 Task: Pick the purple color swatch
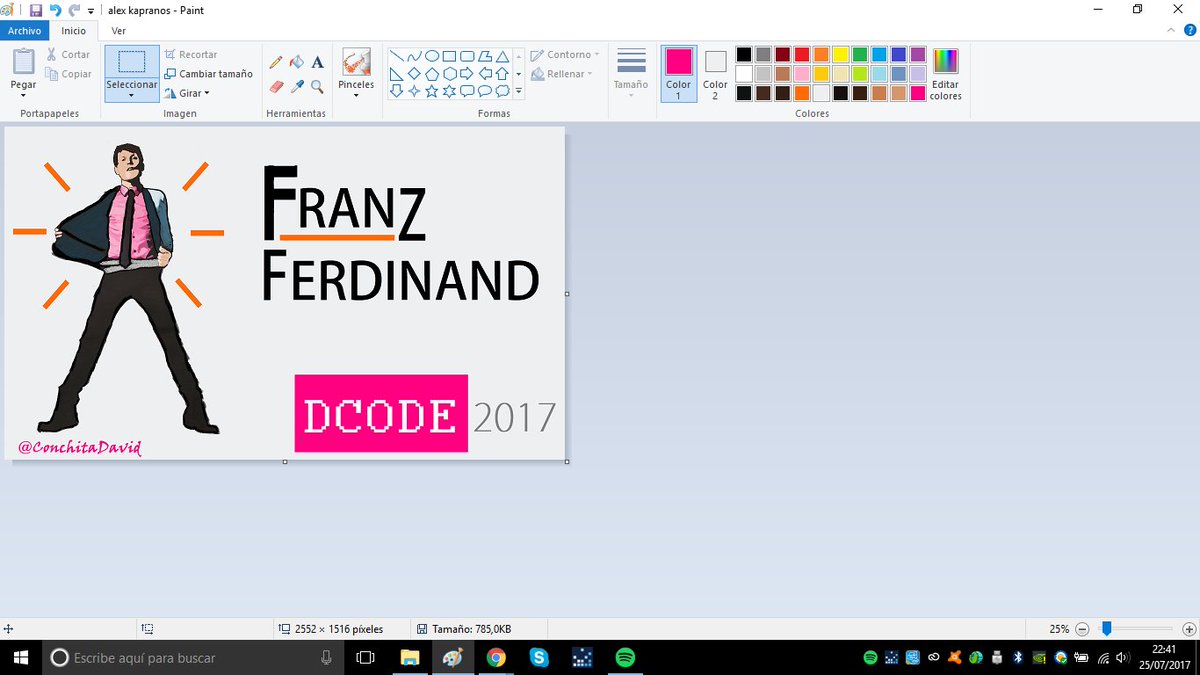918,54
